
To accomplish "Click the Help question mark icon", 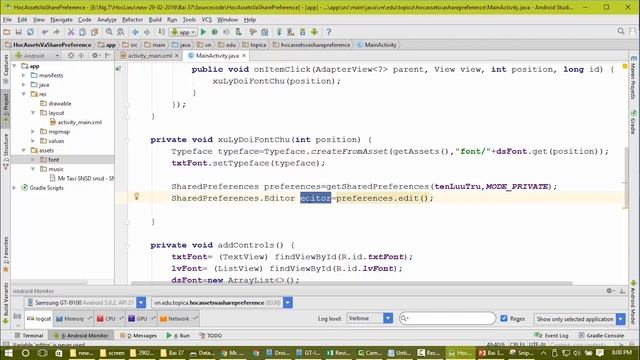I will click(329, 32).
